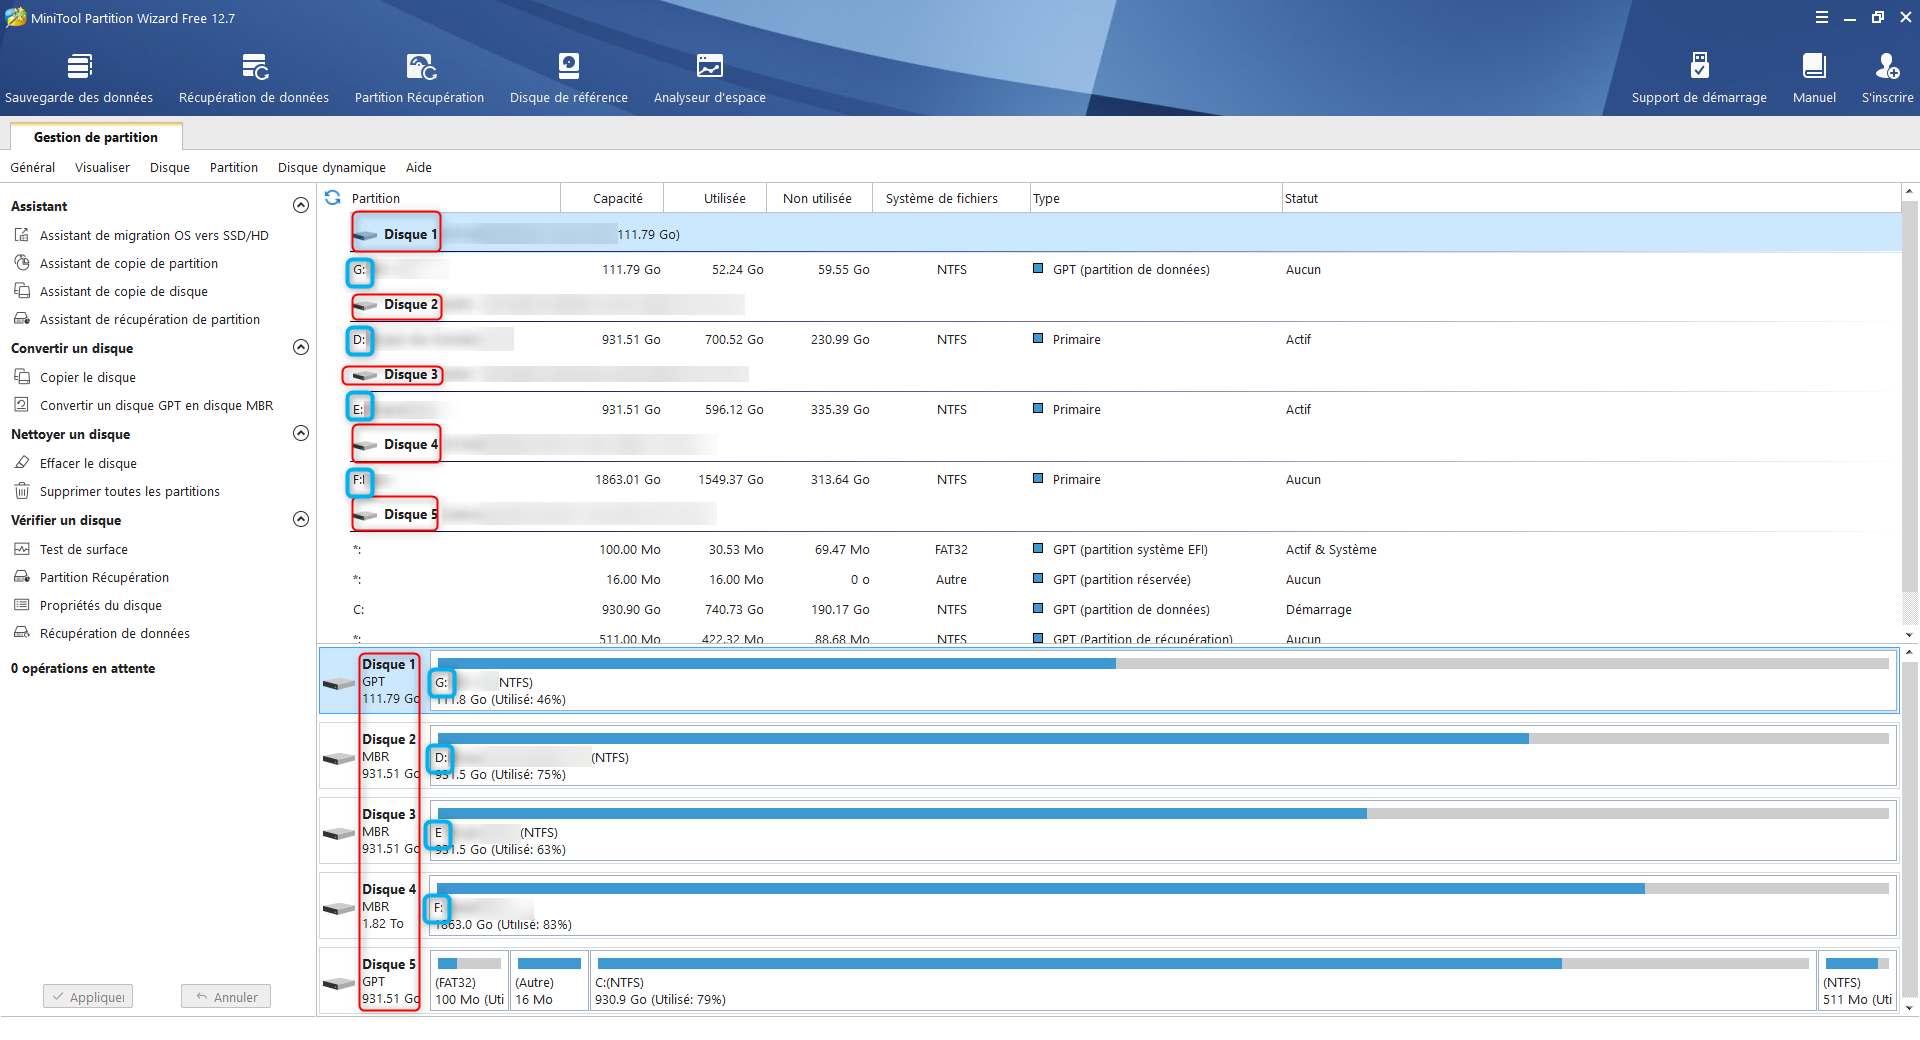The image size is (1920, 1040).
Task: Collapse Convertir un disque section
Action: coord(300,347)
